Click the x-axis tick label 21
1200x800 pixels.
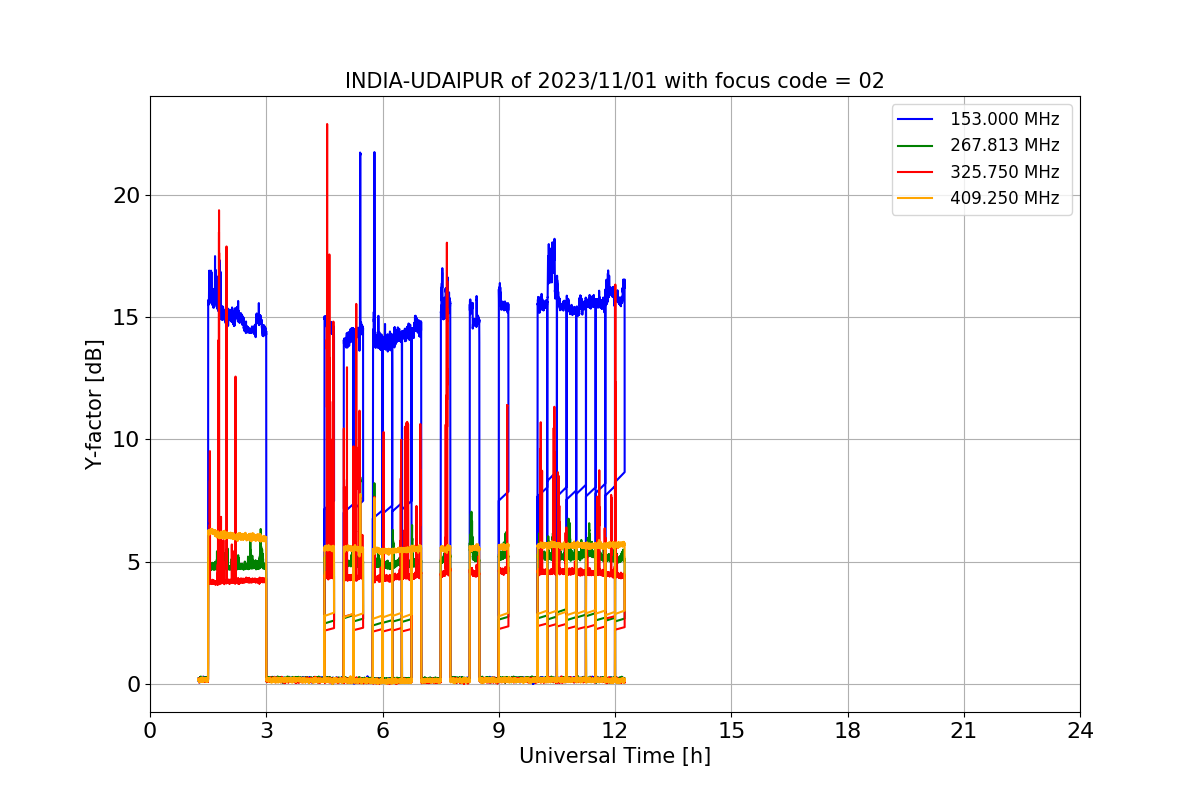[x=964, y=731]
